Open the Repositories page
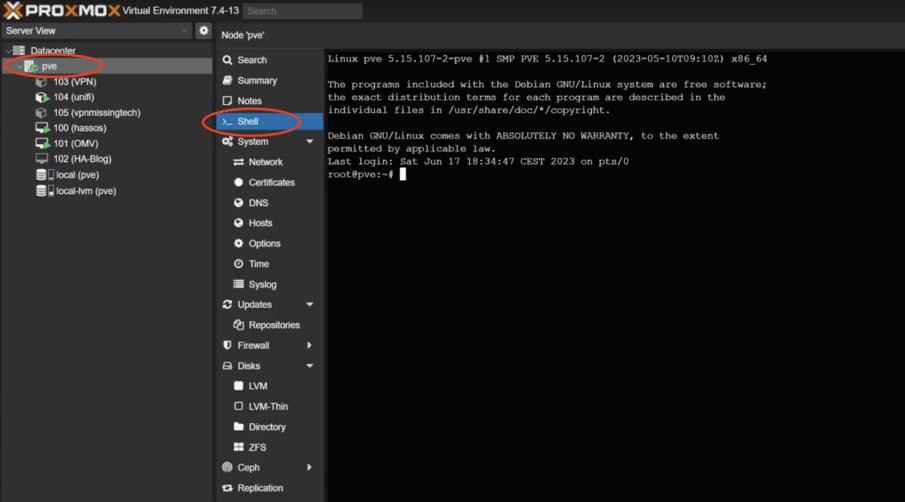 [x=273, y=325]
